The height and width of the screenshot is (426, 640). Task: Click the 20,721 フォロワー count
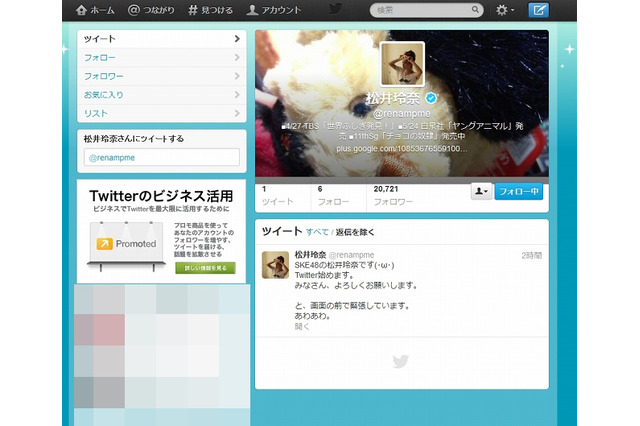click(393, 195)
